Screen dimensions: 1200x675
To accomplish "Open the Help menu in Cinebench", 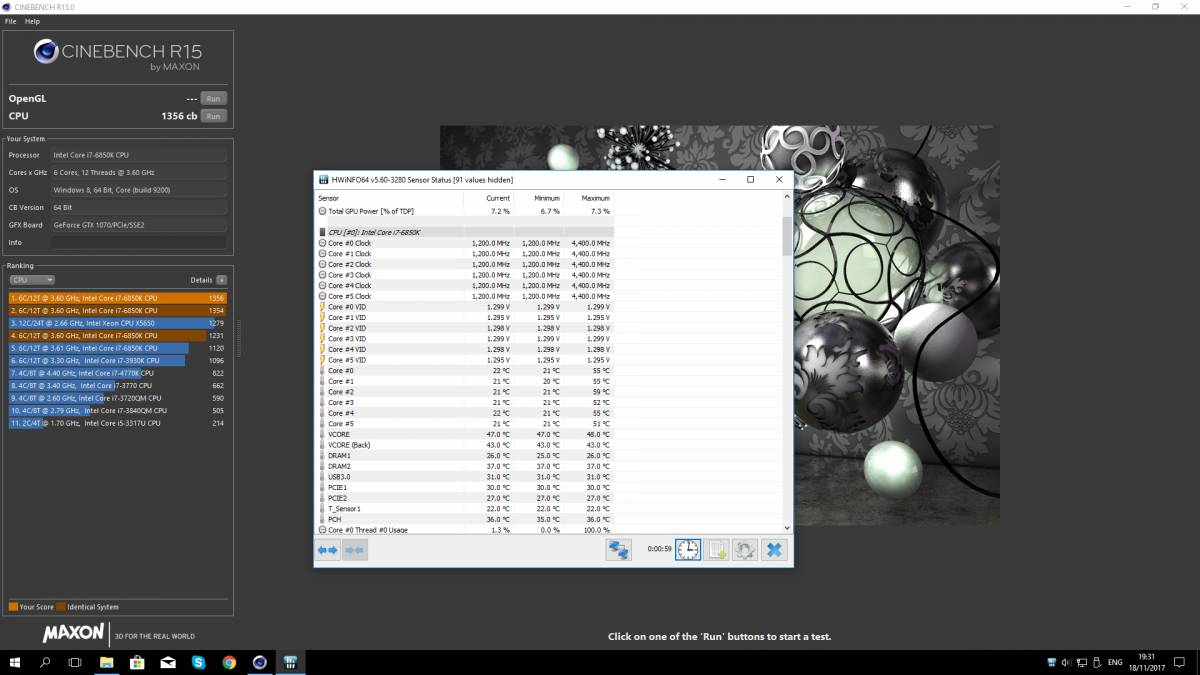I will point(32,21).
